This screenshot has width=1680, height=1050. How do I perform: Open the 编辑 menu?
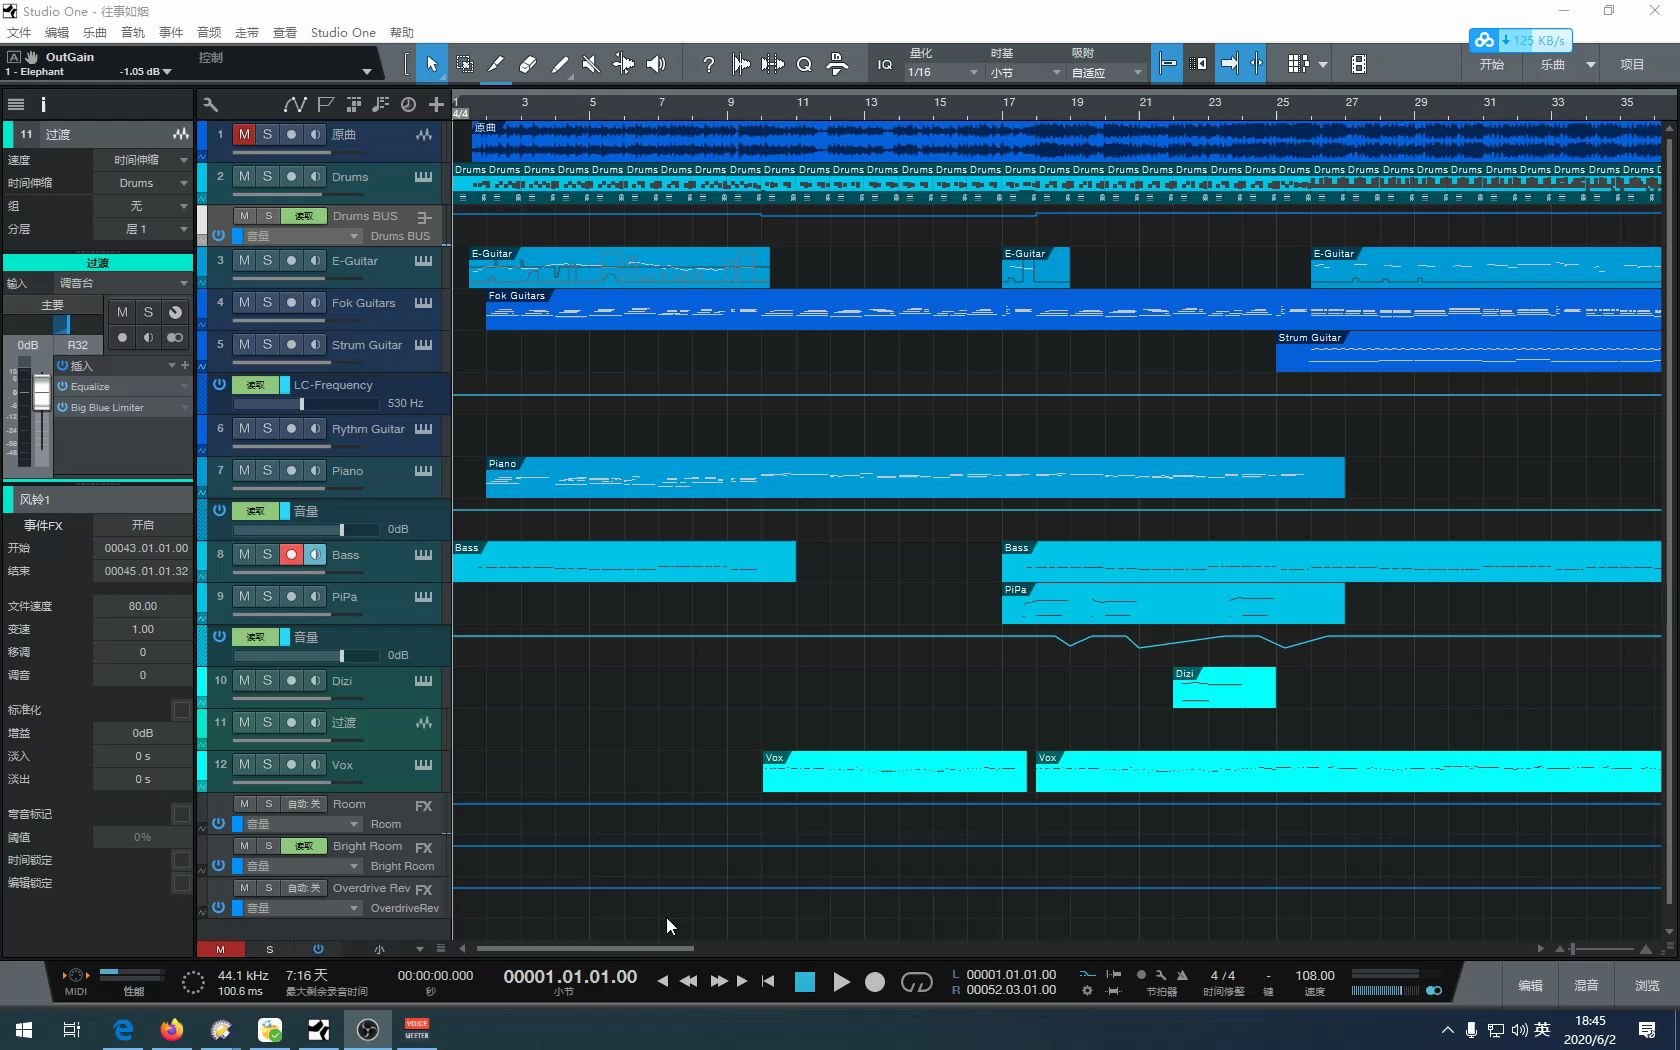pyautogui.click(x=57, y=32)
